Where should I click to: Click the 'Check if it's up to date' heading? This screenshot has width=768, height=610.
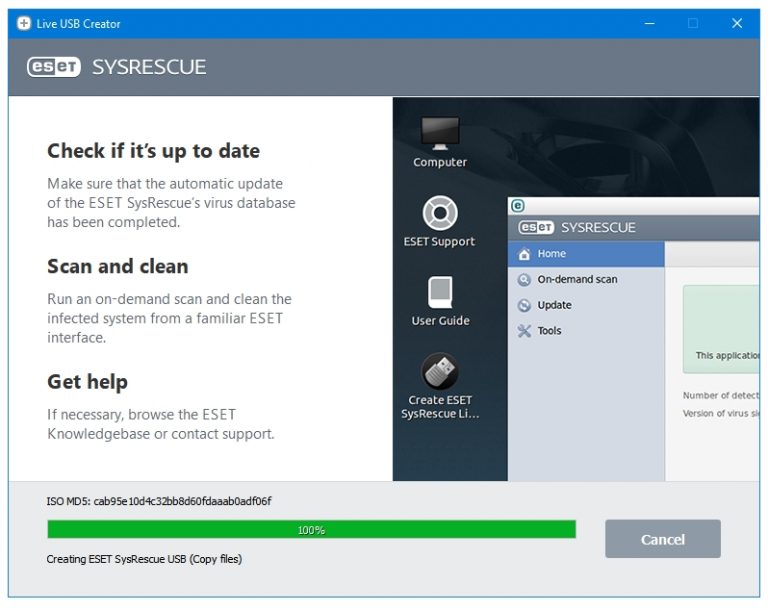tap(153, 151)
